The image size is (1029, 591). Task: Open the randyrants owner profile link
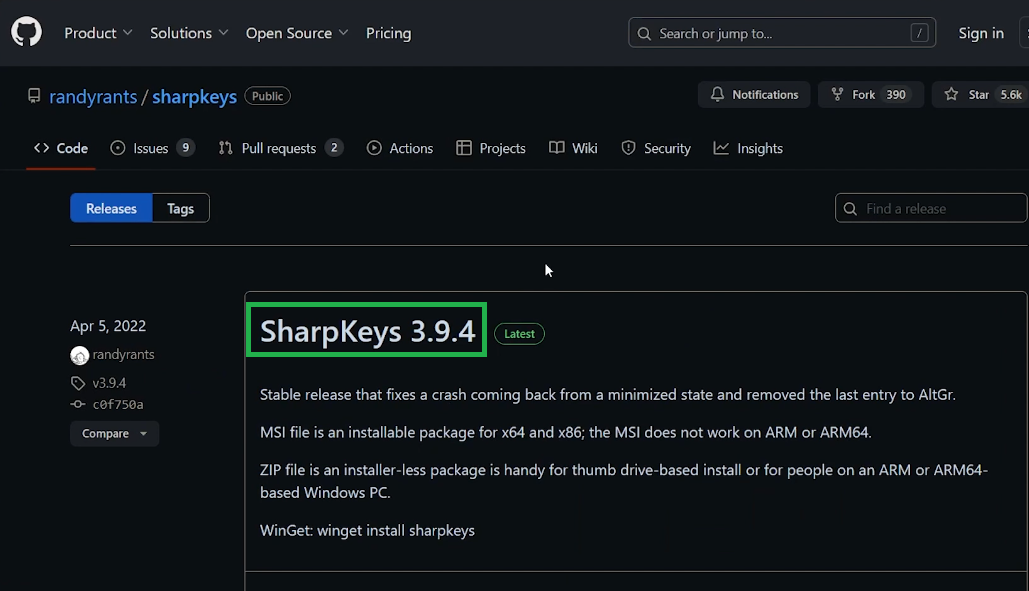pyautogui.click(x=93, y=96)
